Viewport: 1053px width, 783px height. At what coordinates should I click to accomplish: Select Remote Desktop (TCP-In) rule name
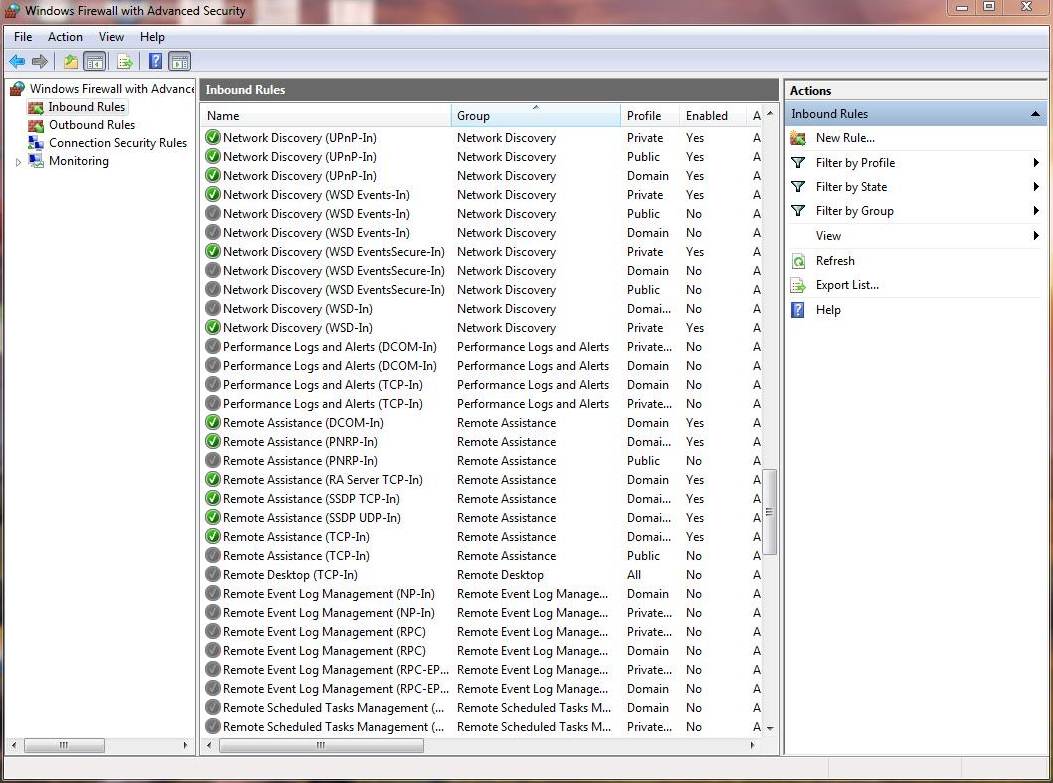coord(290,575)
